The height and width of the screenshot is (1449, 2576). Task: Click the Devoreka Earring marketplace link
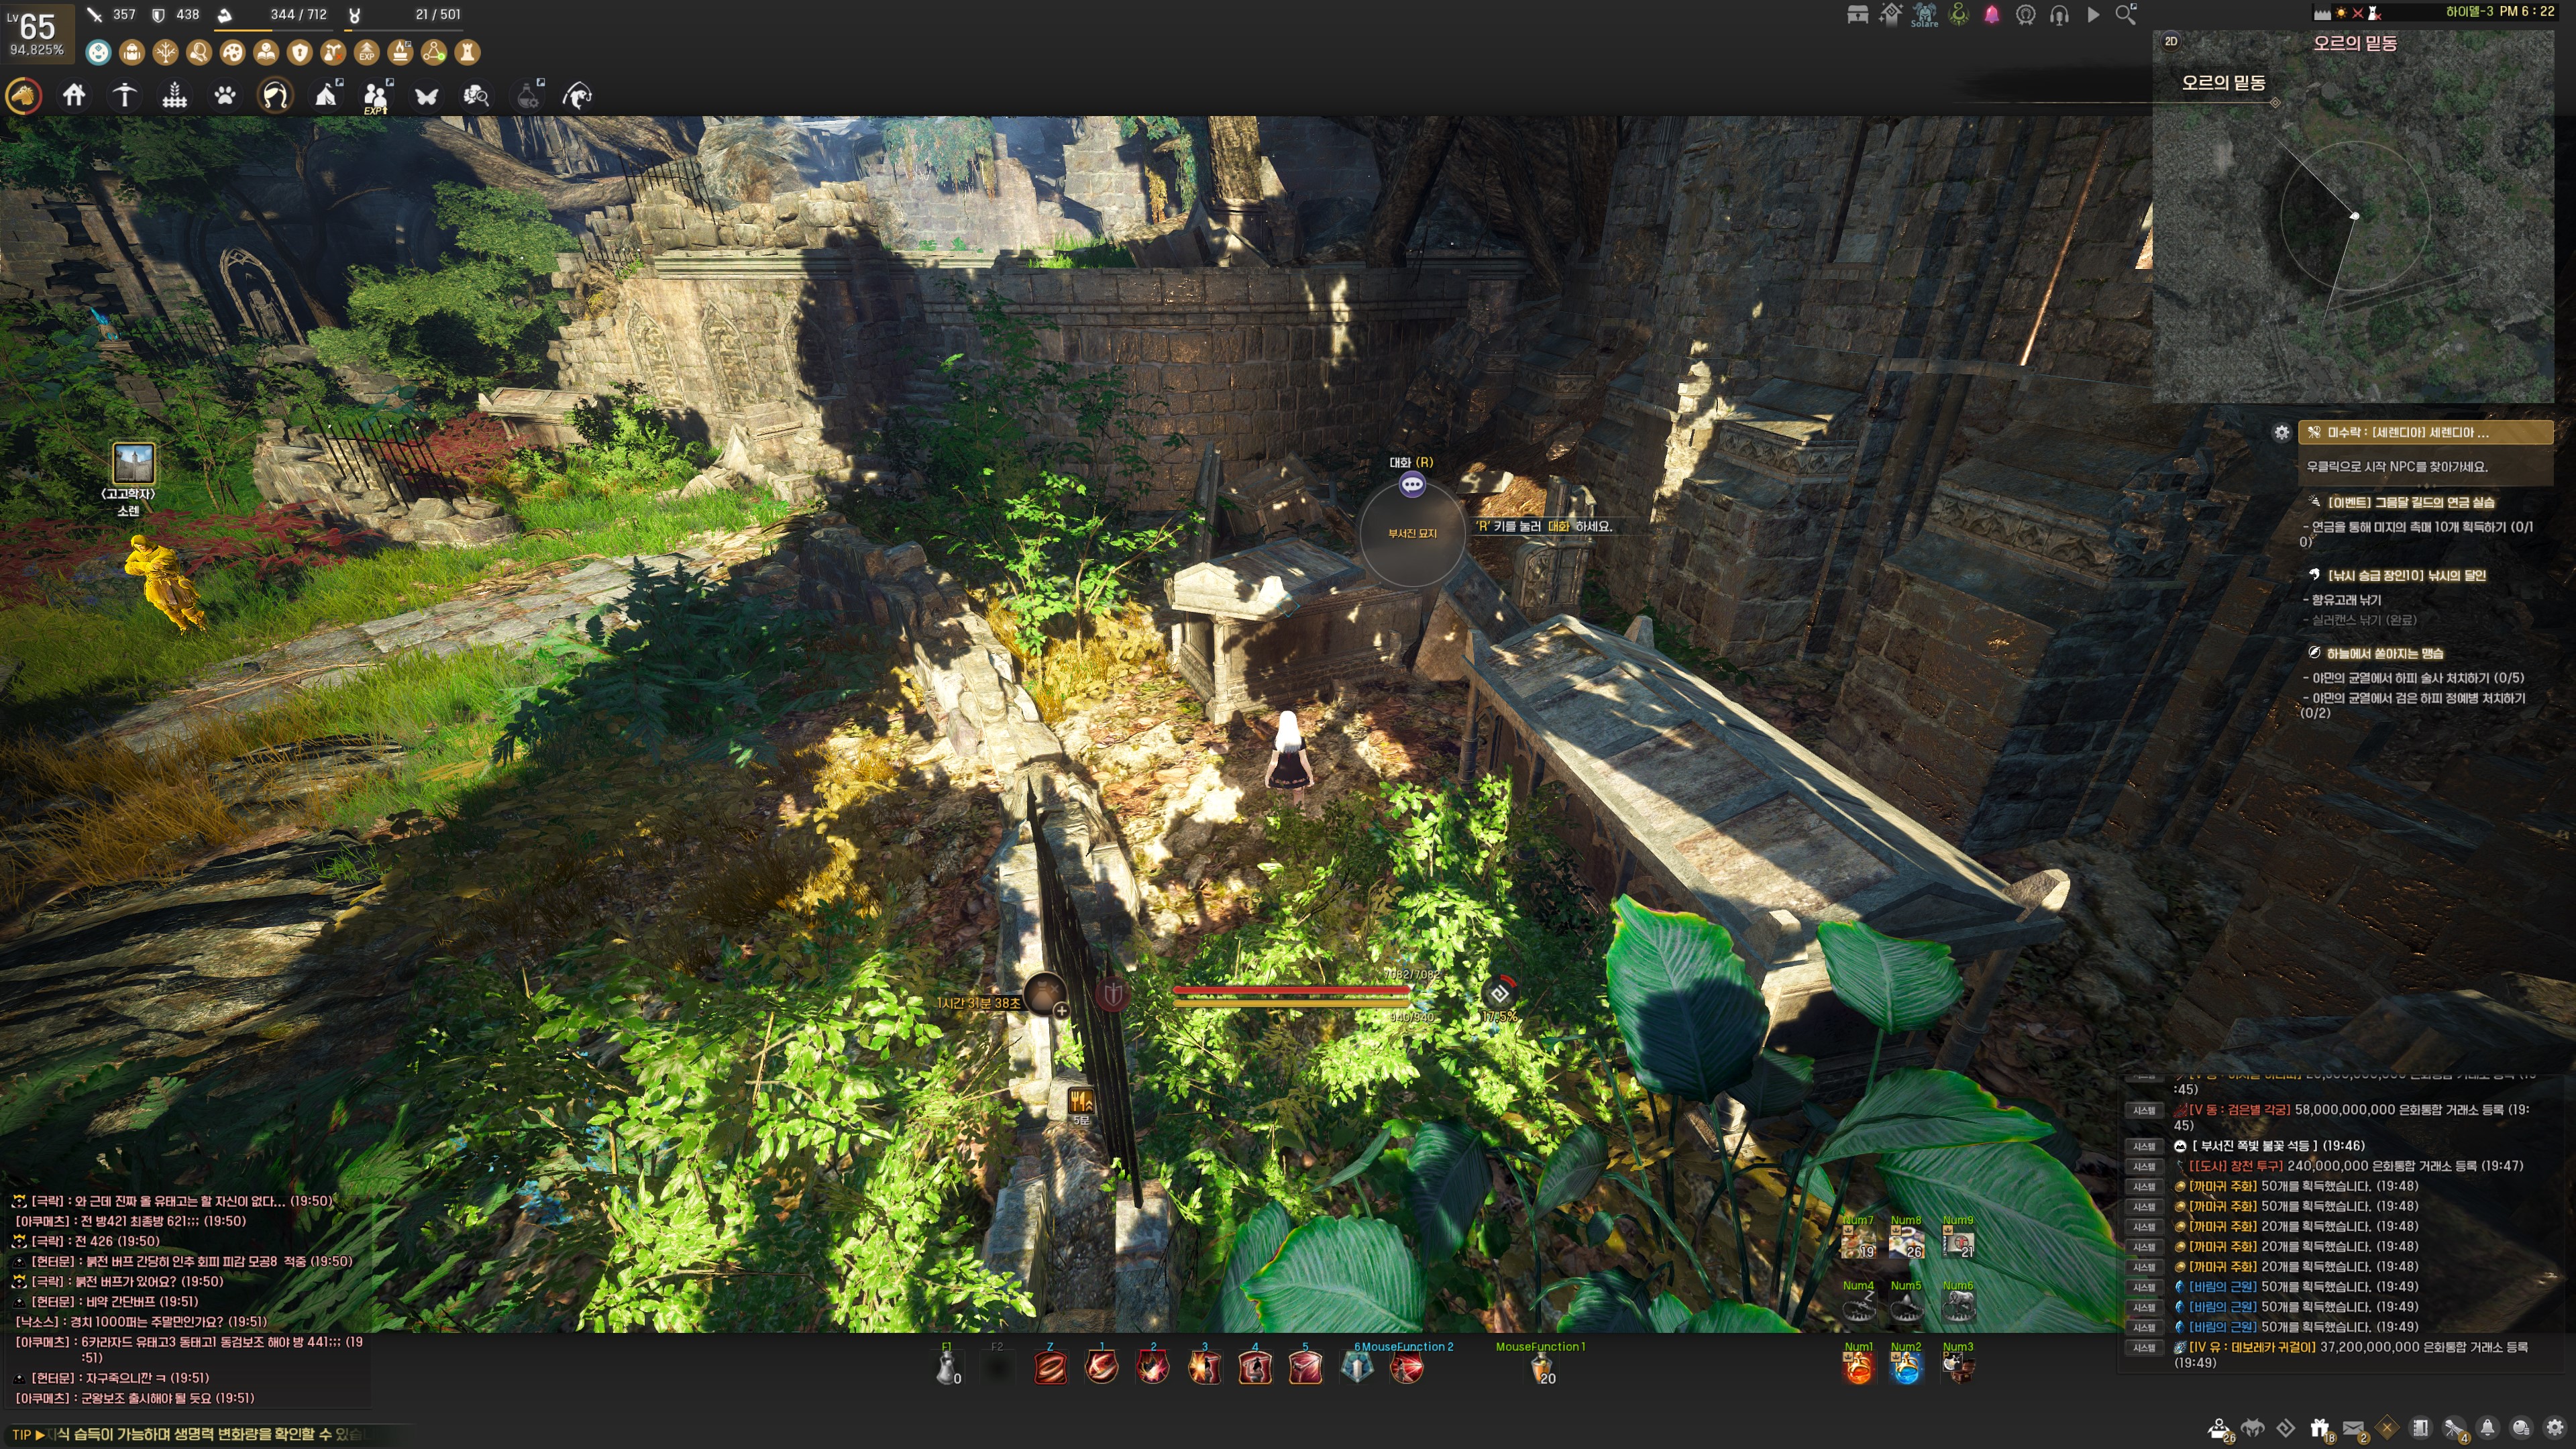click(2252, 1347)
